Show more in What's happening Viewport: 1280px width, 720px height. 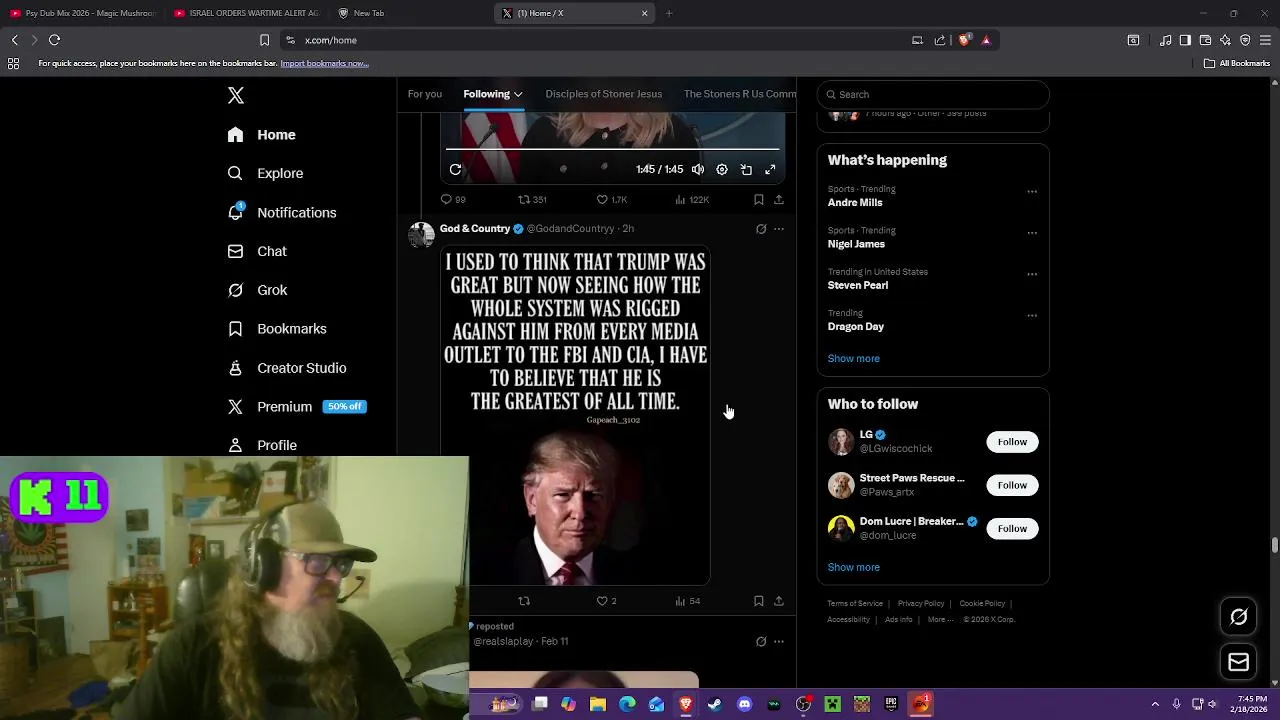pos(853,359)
